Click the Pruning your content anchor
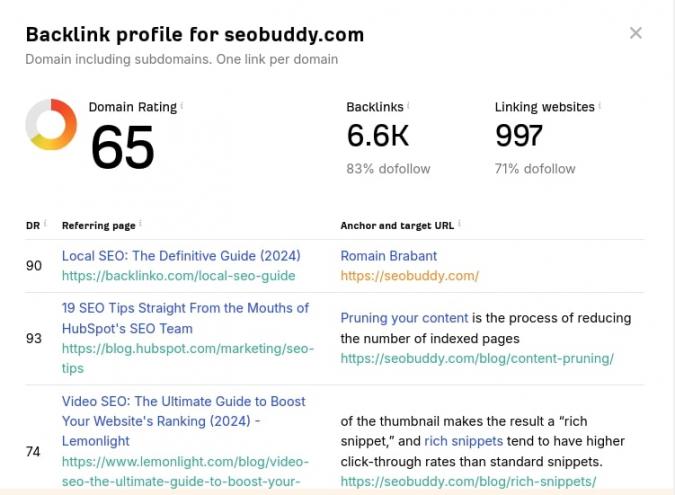 404,318
